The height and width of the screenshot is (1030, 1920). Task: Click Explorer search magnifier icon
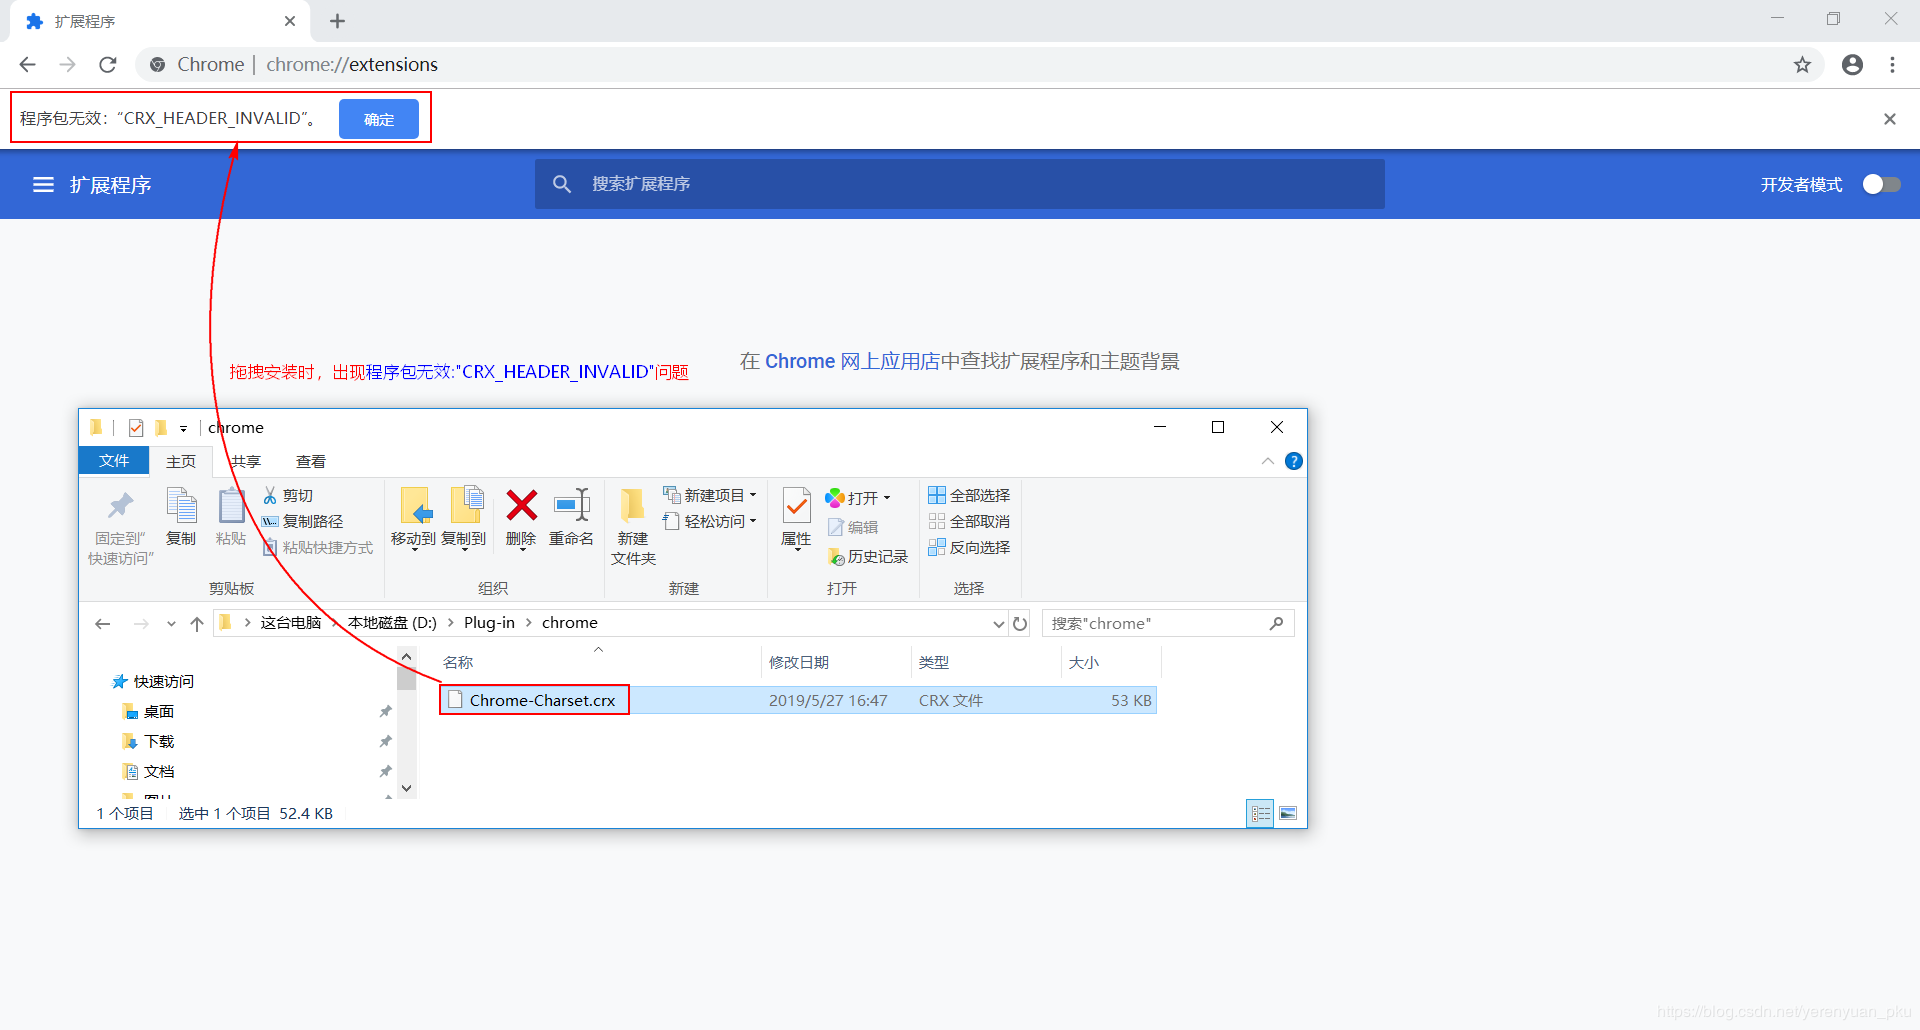click(1277, 623)
